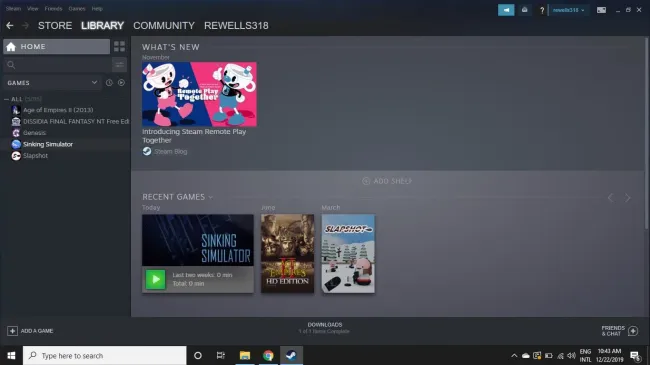Go back with the left arrow
Screen dimensions: 650x365
point(10,26)
